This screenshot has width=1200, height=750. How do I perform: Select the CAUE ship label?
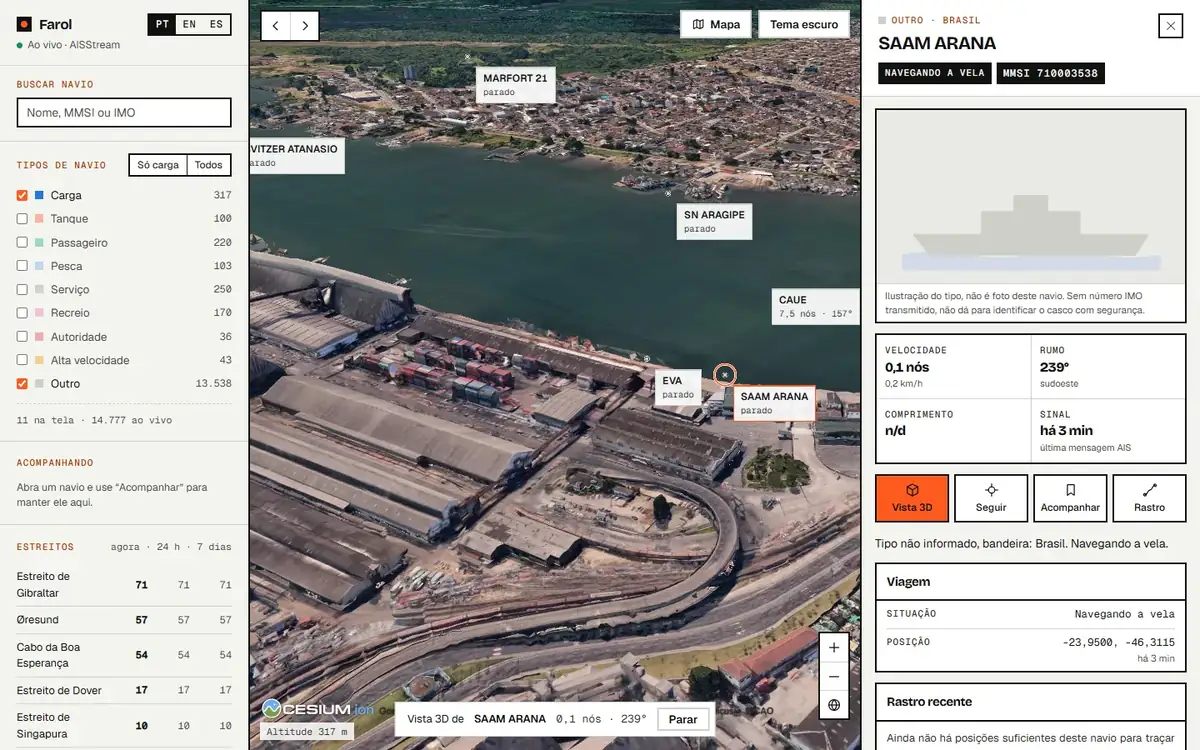point(815,306)
